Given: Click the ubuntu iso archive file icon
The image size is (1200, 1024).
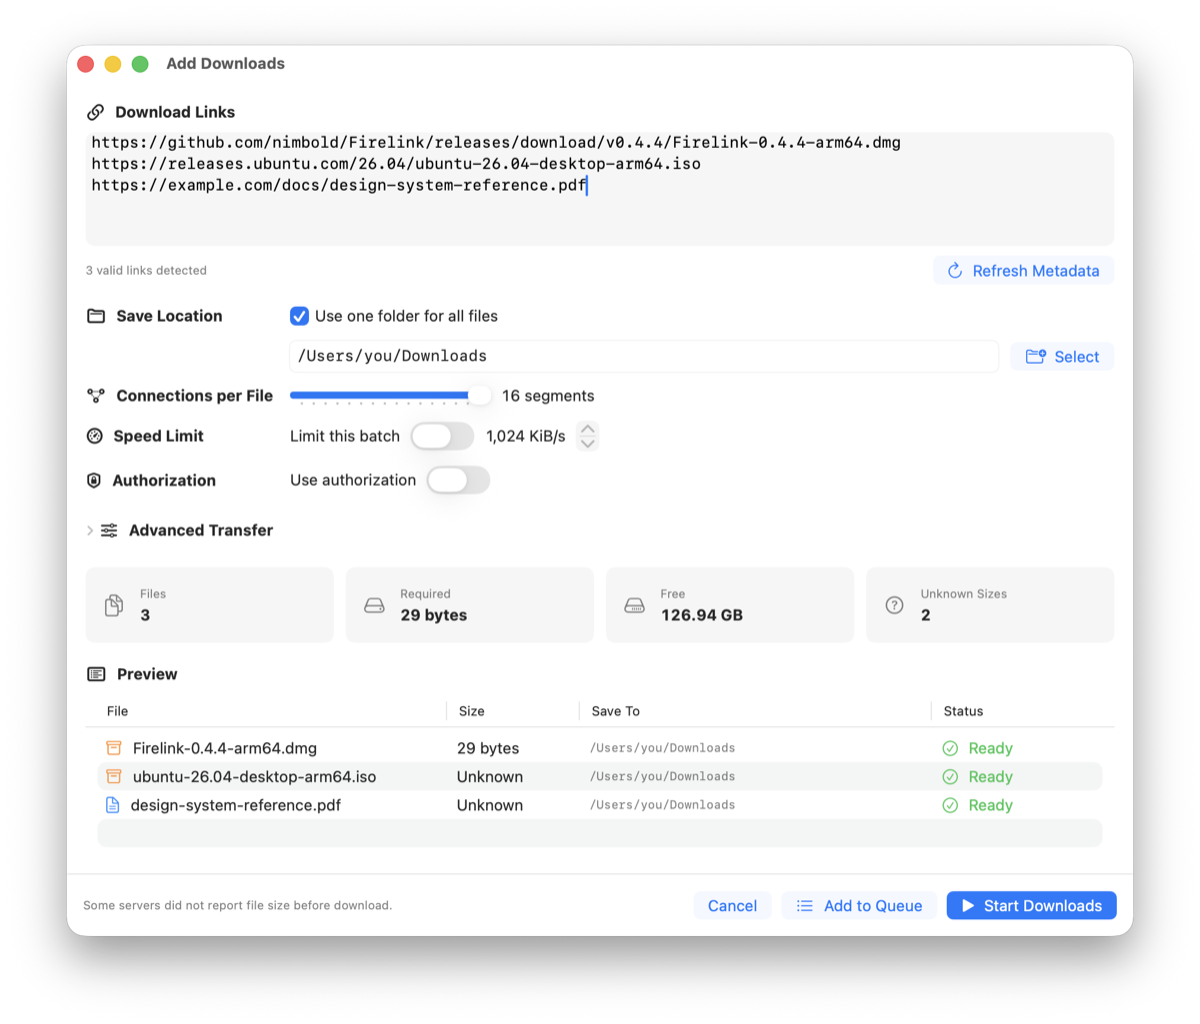Looking at the screenshot, I should click(114, 776).
